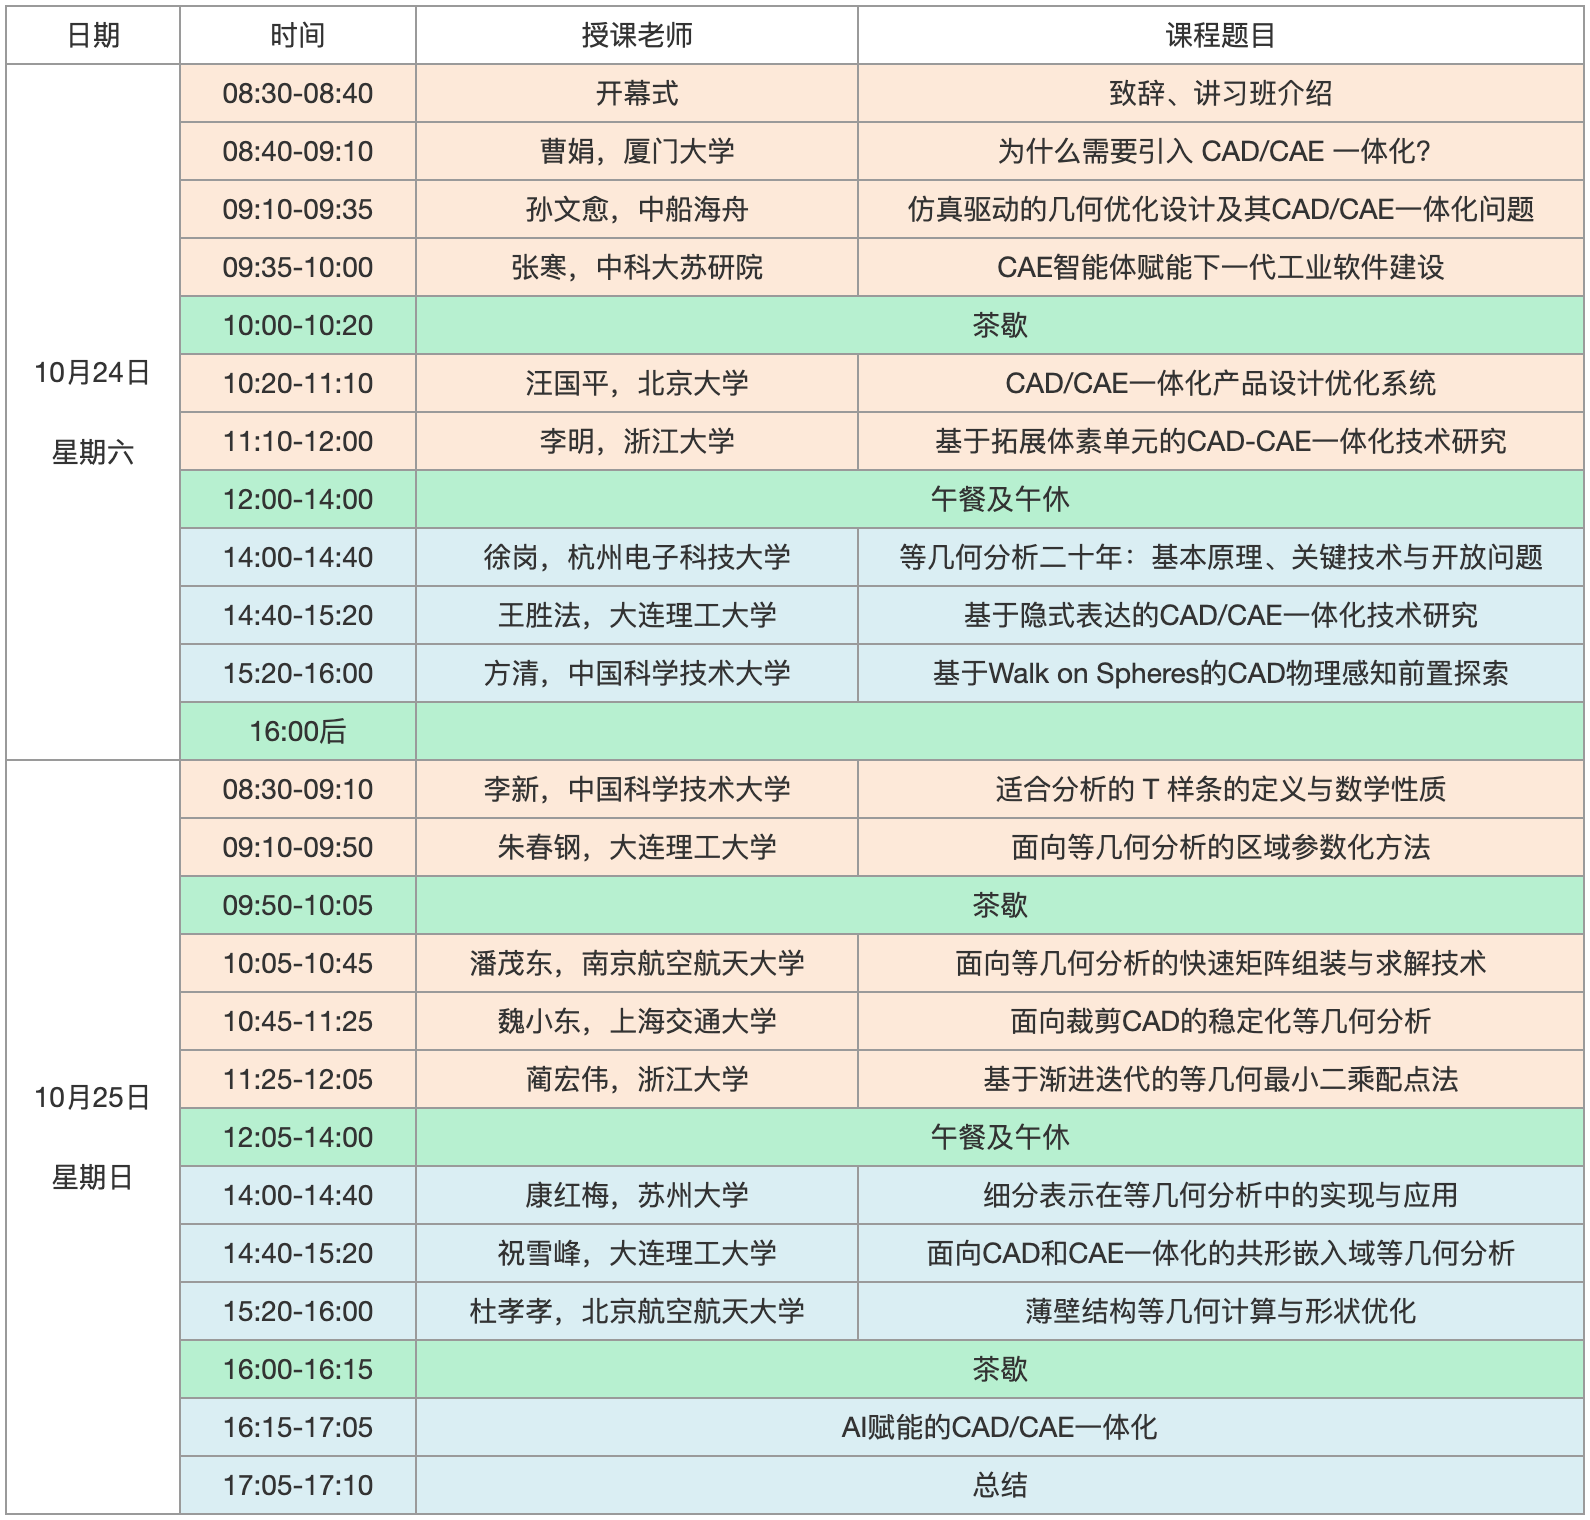Click the 15:20-16:00 time cell beside 杜孝孝
Image resolution: width=1590 pixels, height=1520 pixels.
(x=298, y=1311)
